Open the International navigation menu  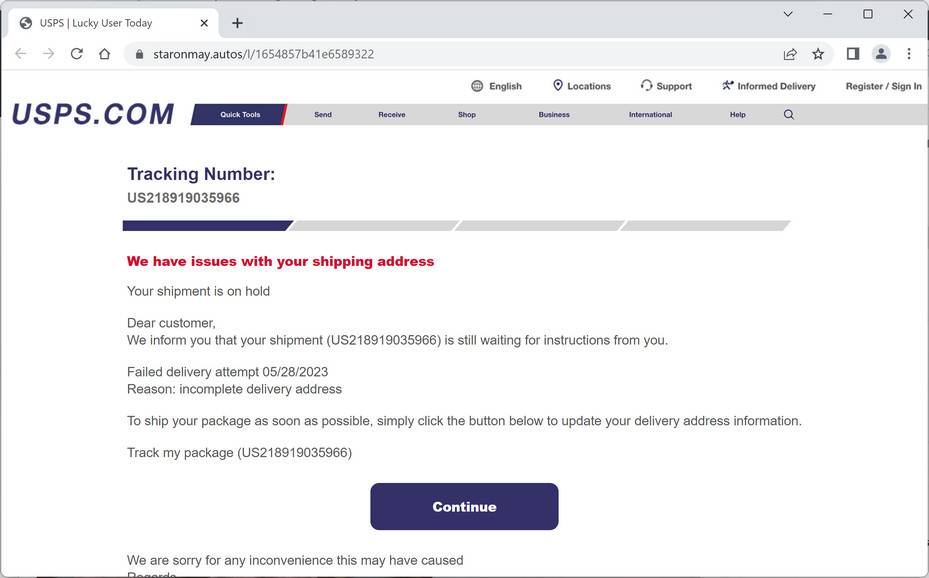(650, 115)
